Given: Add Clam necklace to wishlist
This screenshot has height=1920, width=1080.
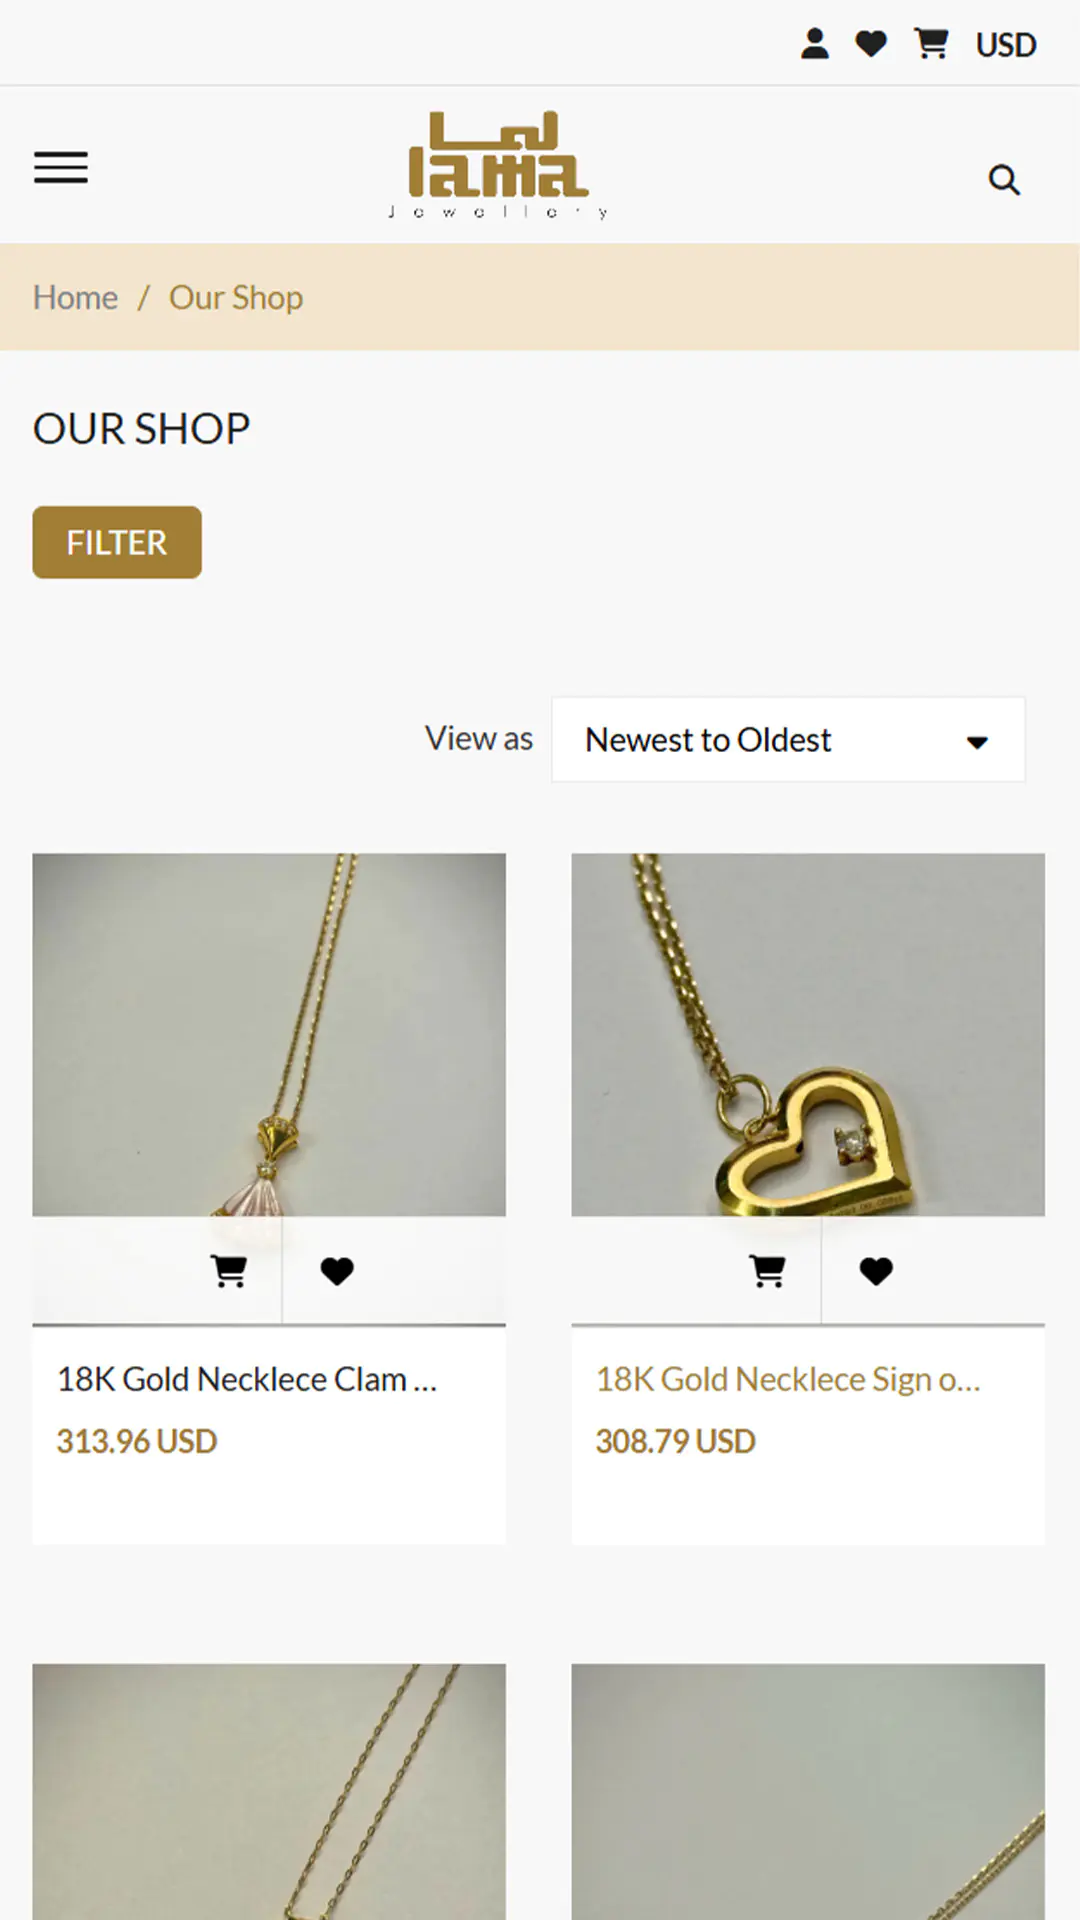Looking at the screenshot, I should pyautogui.click(x=337, y=1271).
